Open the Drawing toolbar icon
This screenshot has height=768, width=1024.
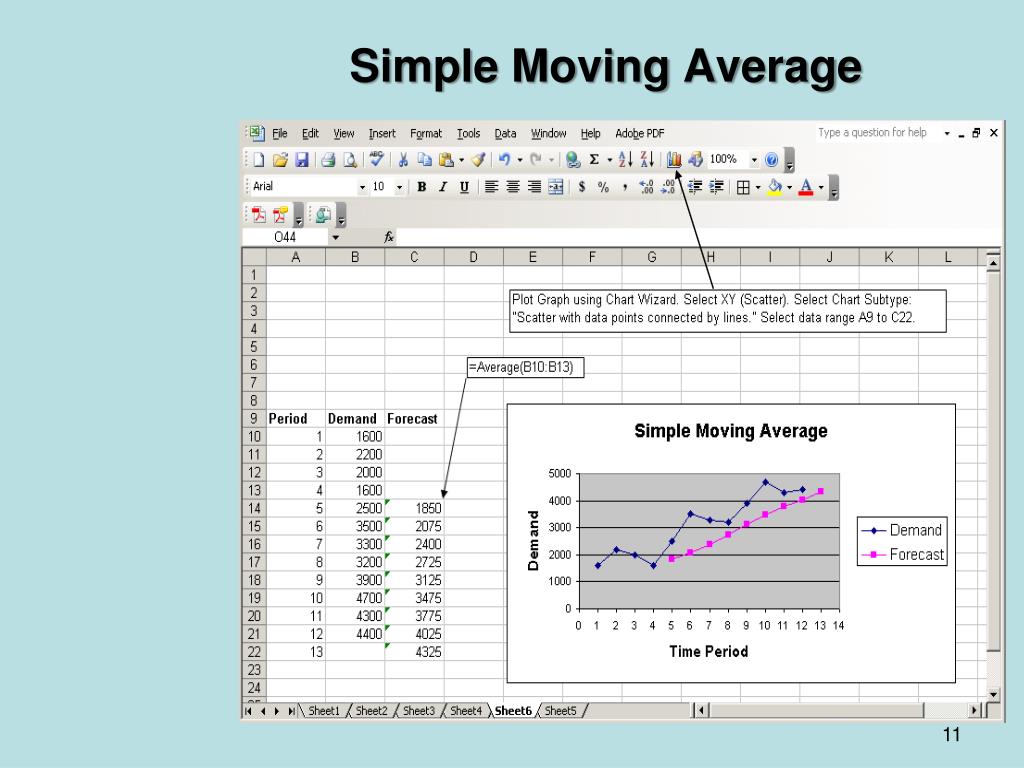(696, 159)
